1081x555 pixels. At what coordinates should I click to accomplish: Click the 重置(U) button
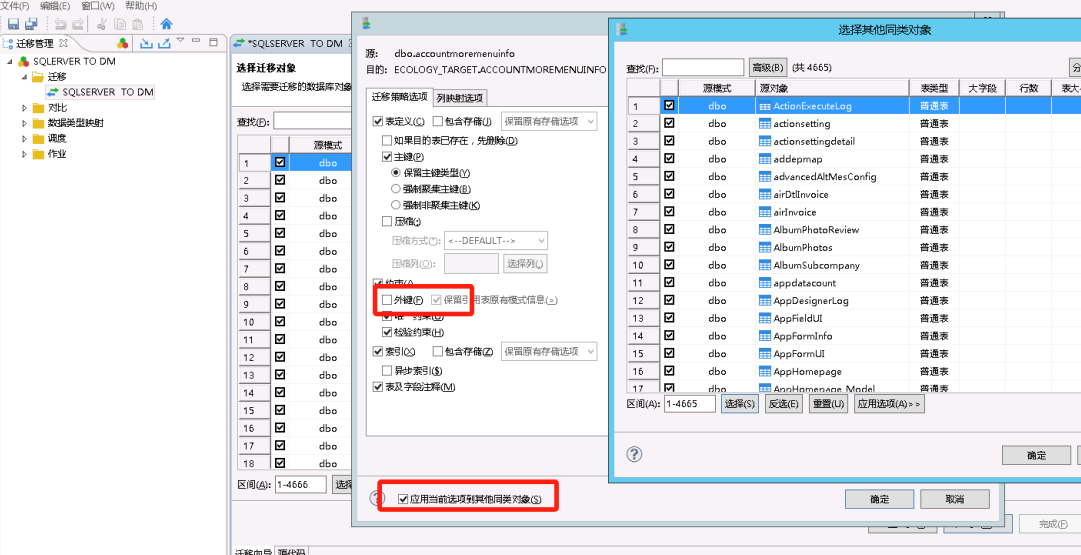click(x=828, y=404)
